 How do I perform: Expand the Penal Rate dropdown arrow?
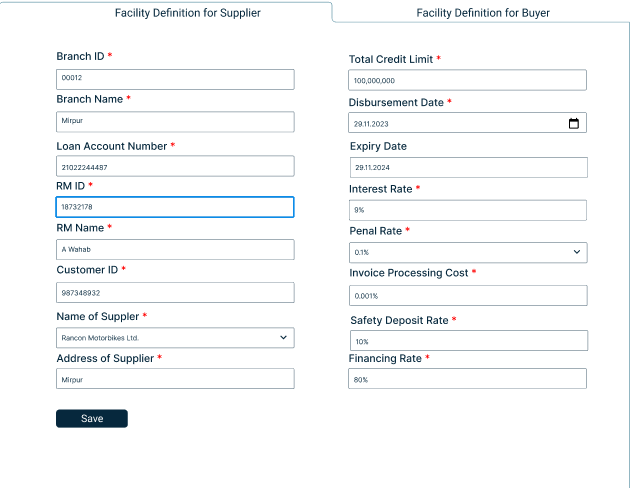pos(577,252)
